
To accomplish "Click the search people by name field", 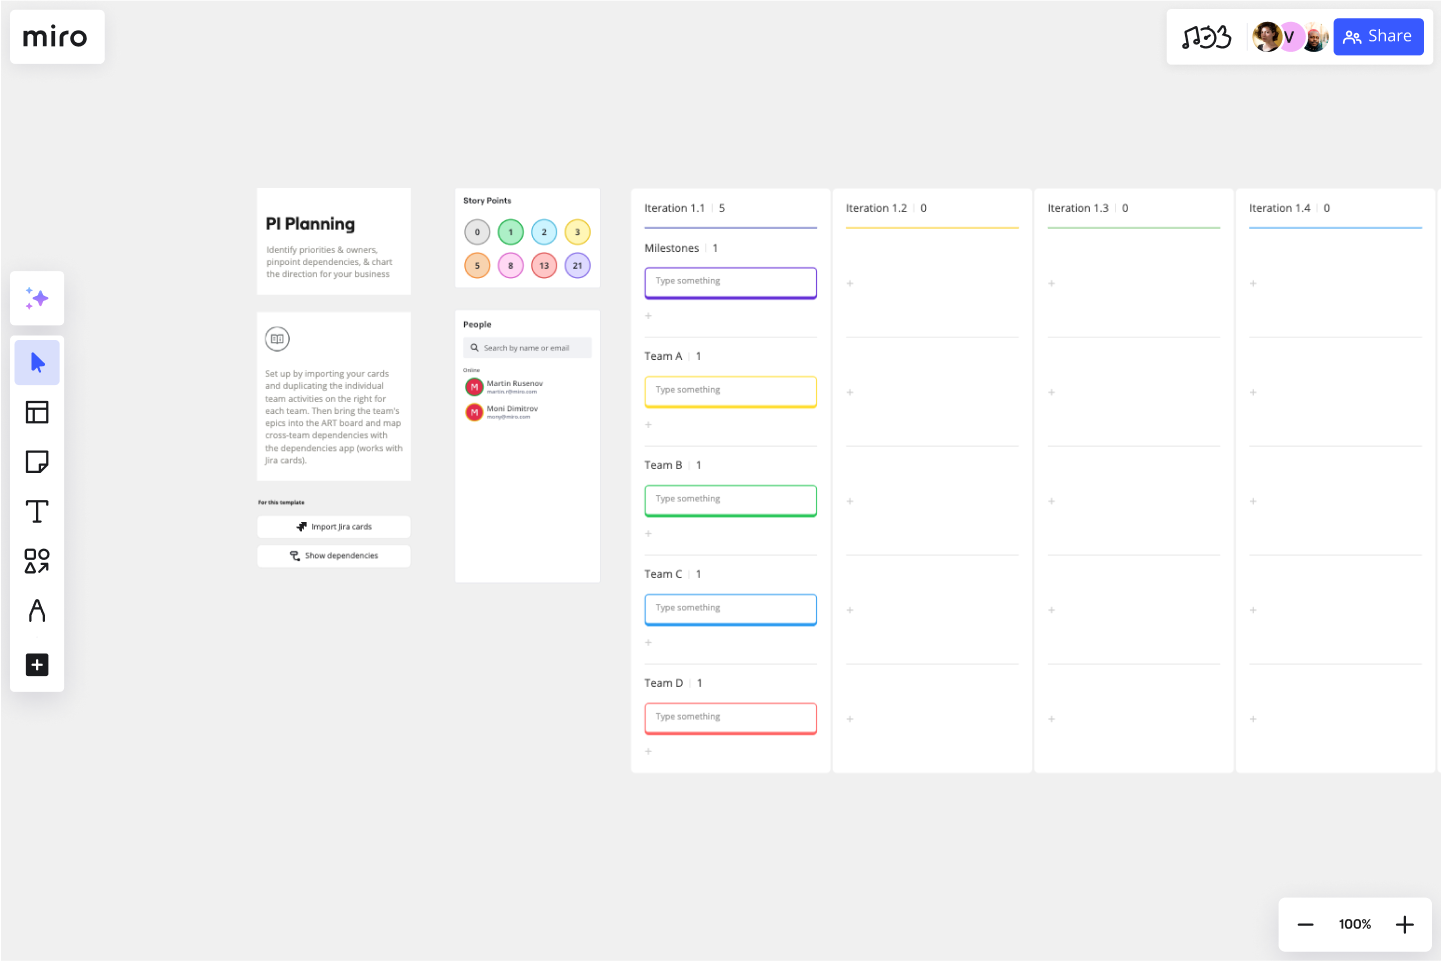I will pos(527,347).
